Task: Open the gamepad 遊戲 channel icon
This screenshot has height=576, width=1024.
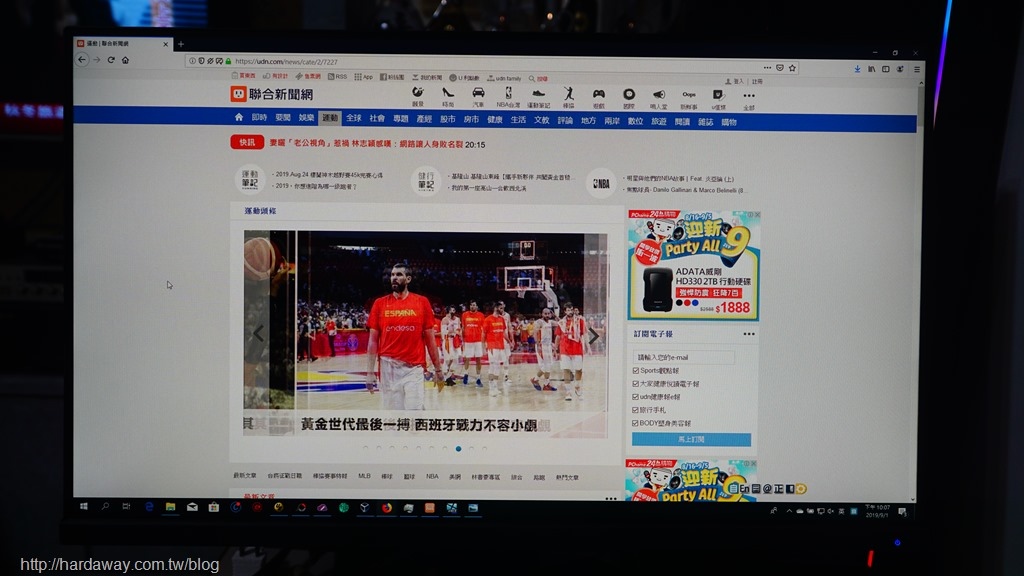Action: (599, 99)
